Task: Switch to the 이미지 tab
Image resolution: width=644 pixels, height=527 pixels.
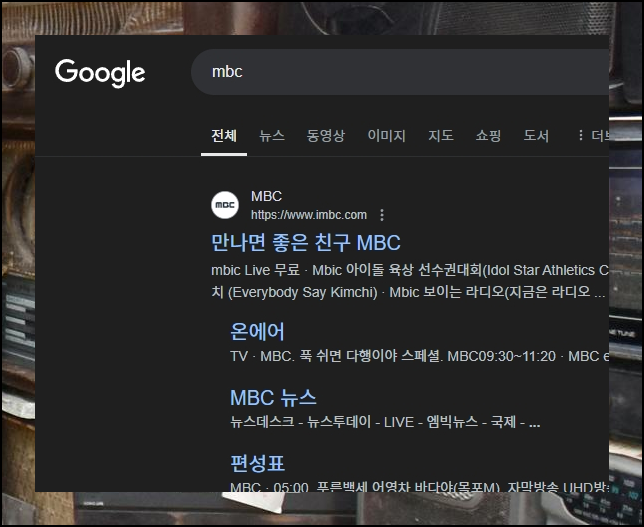Action: 386,136
